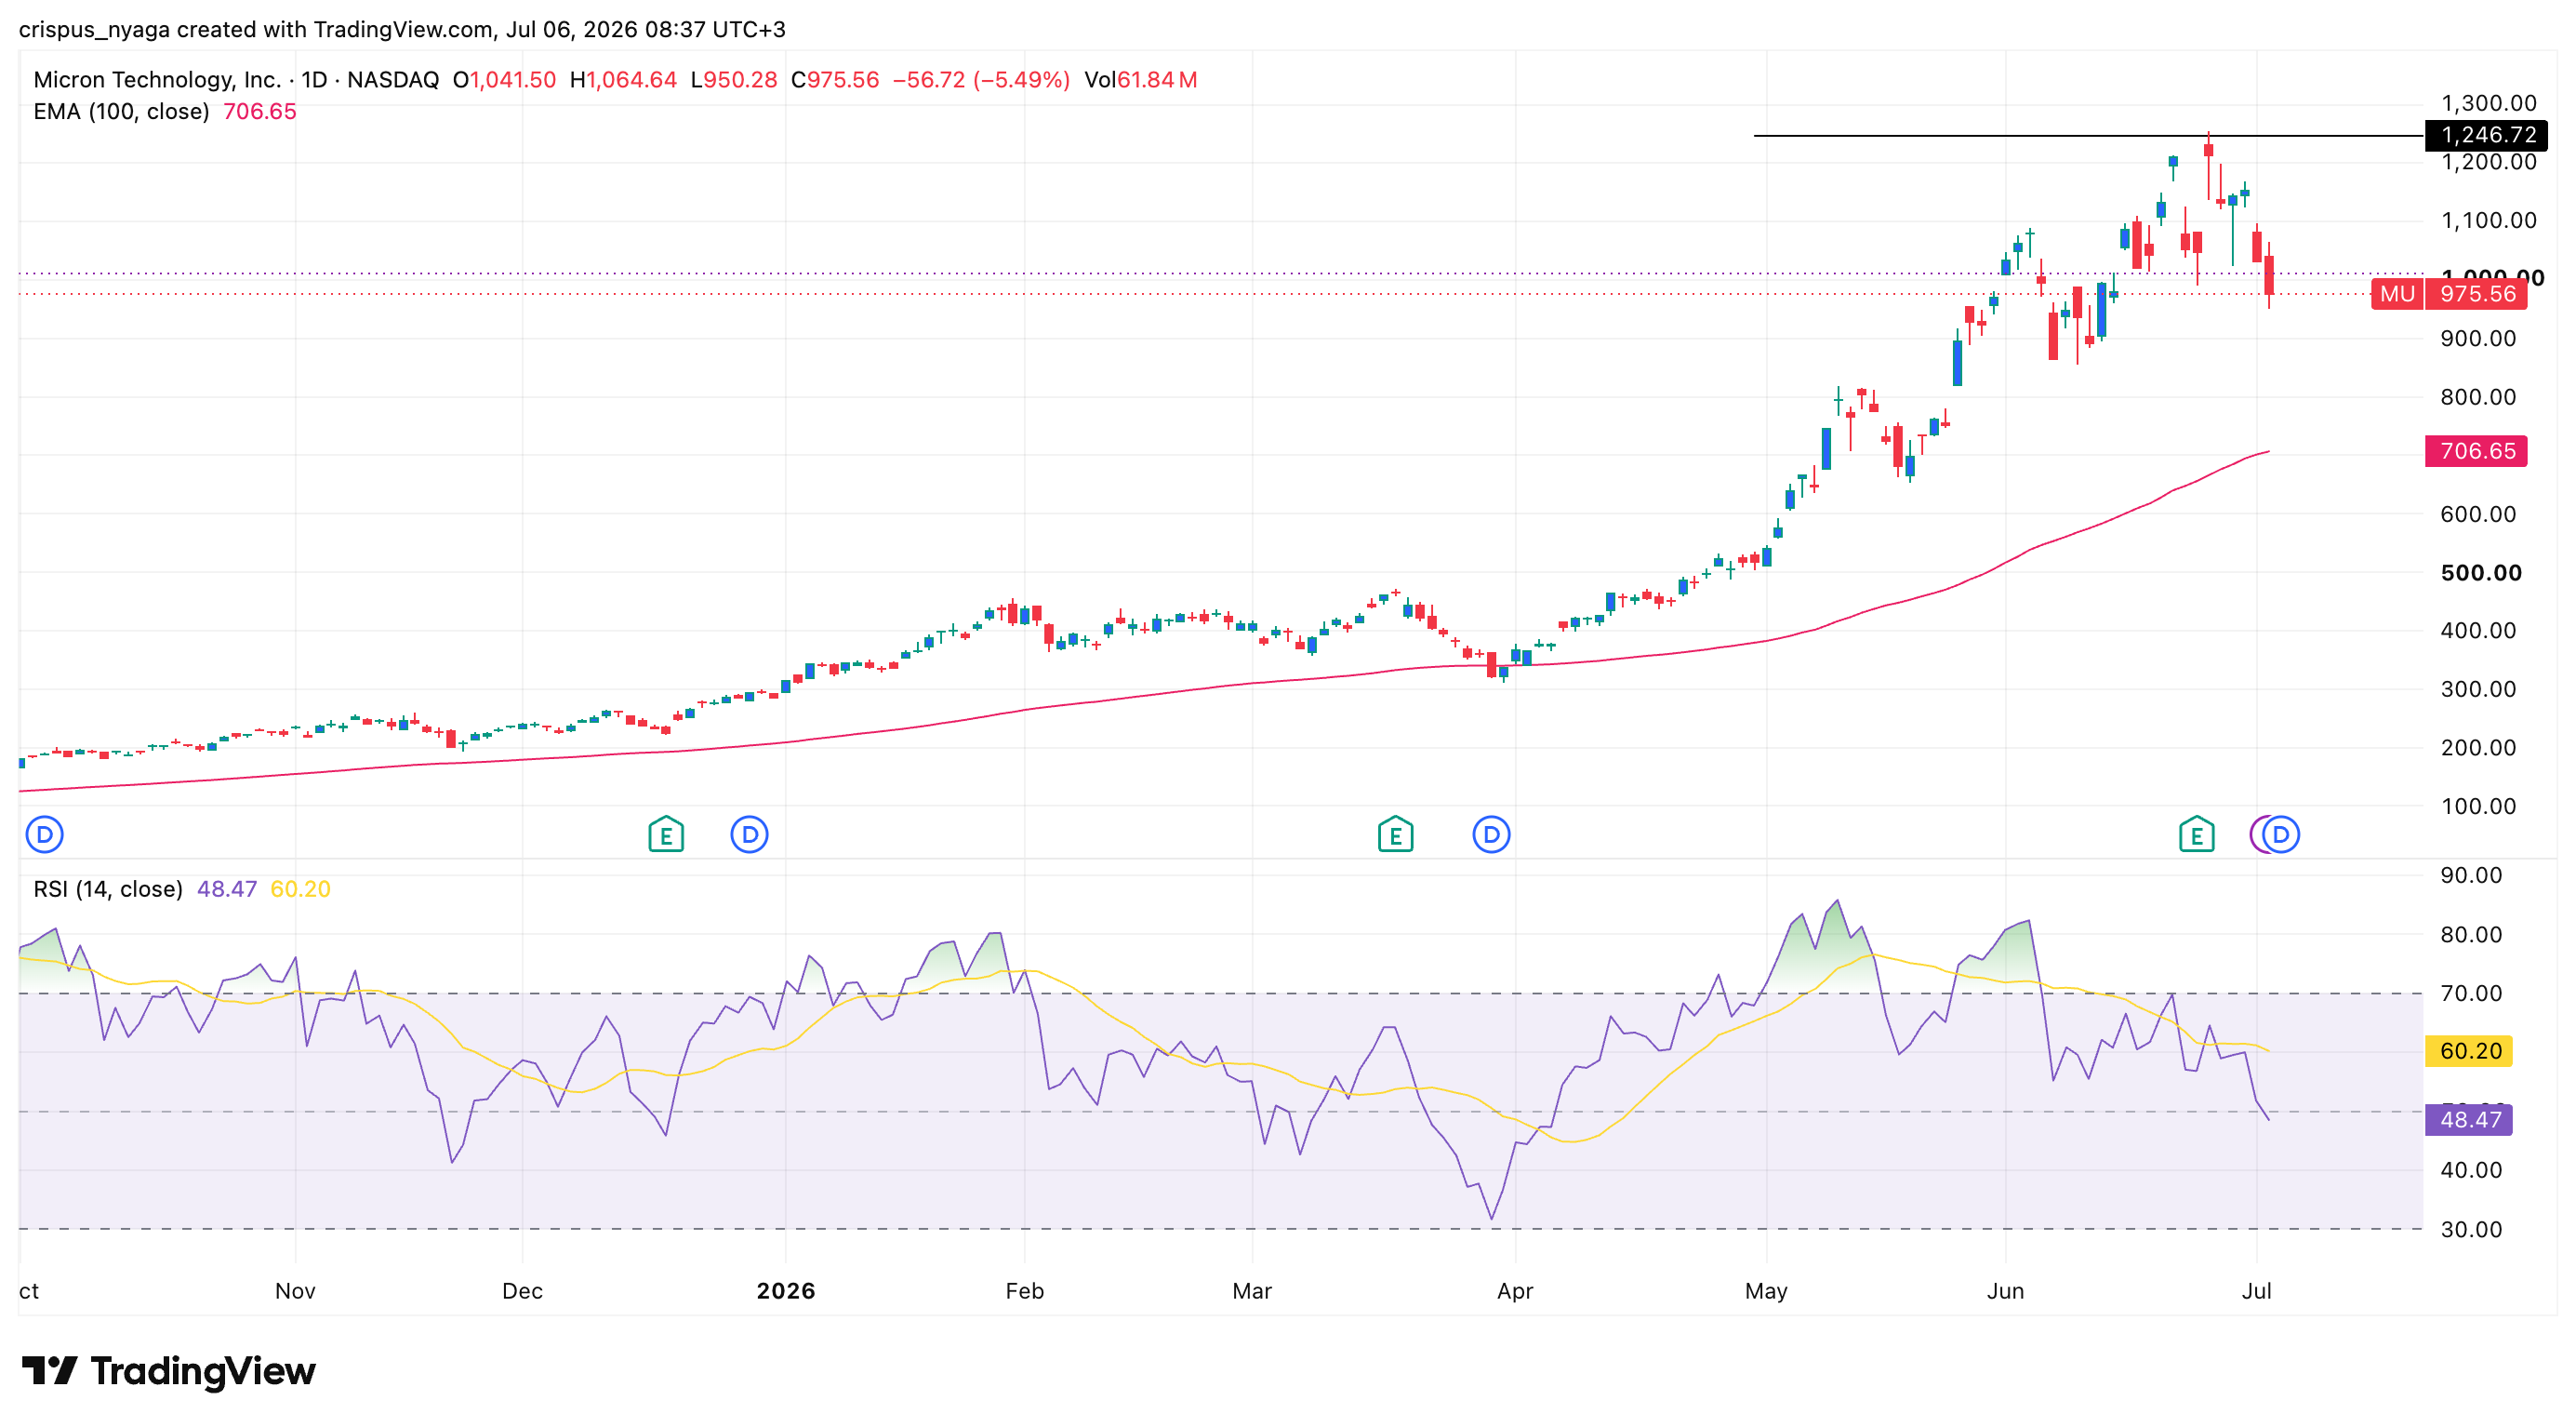Click the RSI legend value 48.47
This screenshot has width=2576, height=1427.
pos(227,889)
